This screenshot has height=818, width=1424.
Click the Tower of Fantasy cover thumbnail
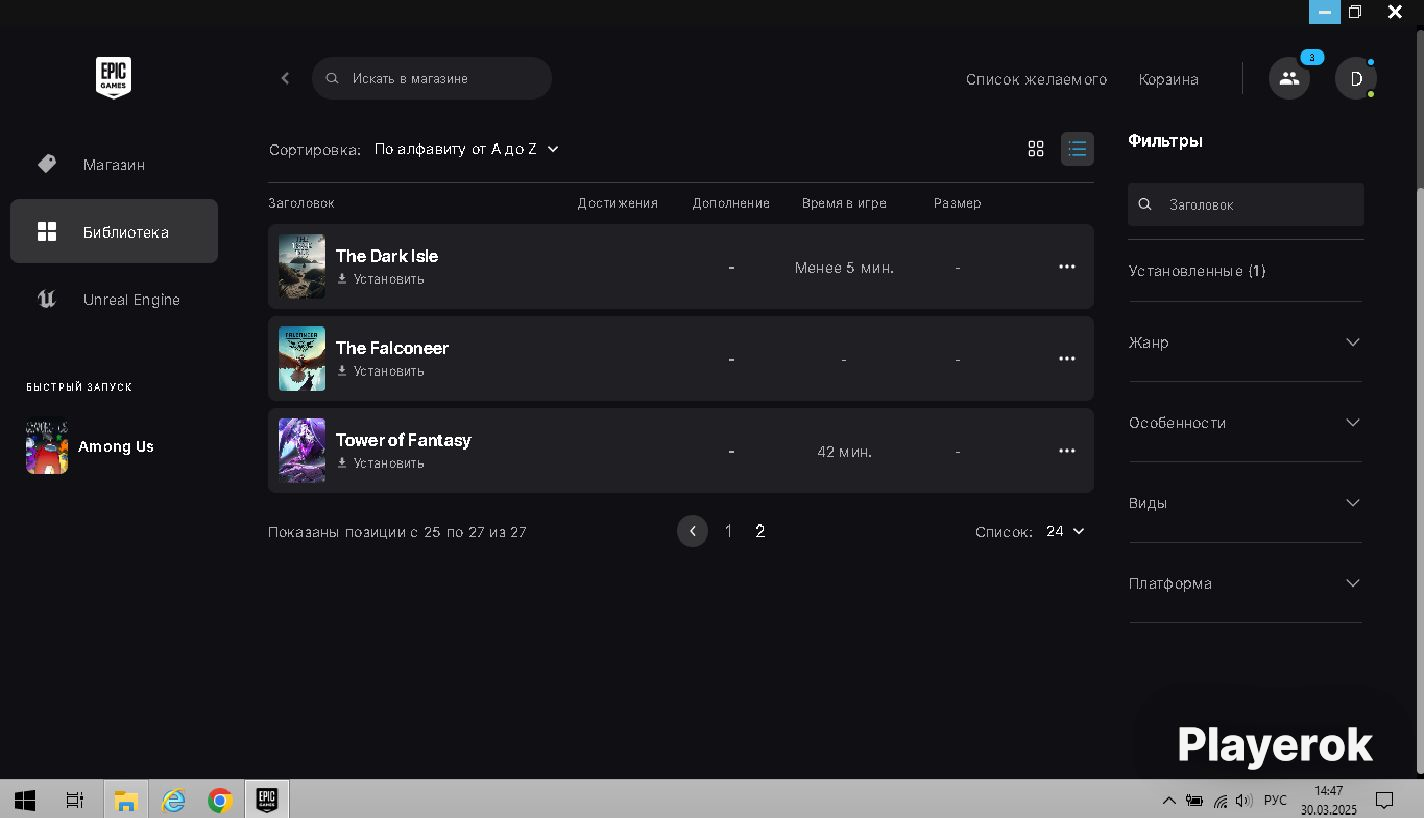click(x=302, y=451)
